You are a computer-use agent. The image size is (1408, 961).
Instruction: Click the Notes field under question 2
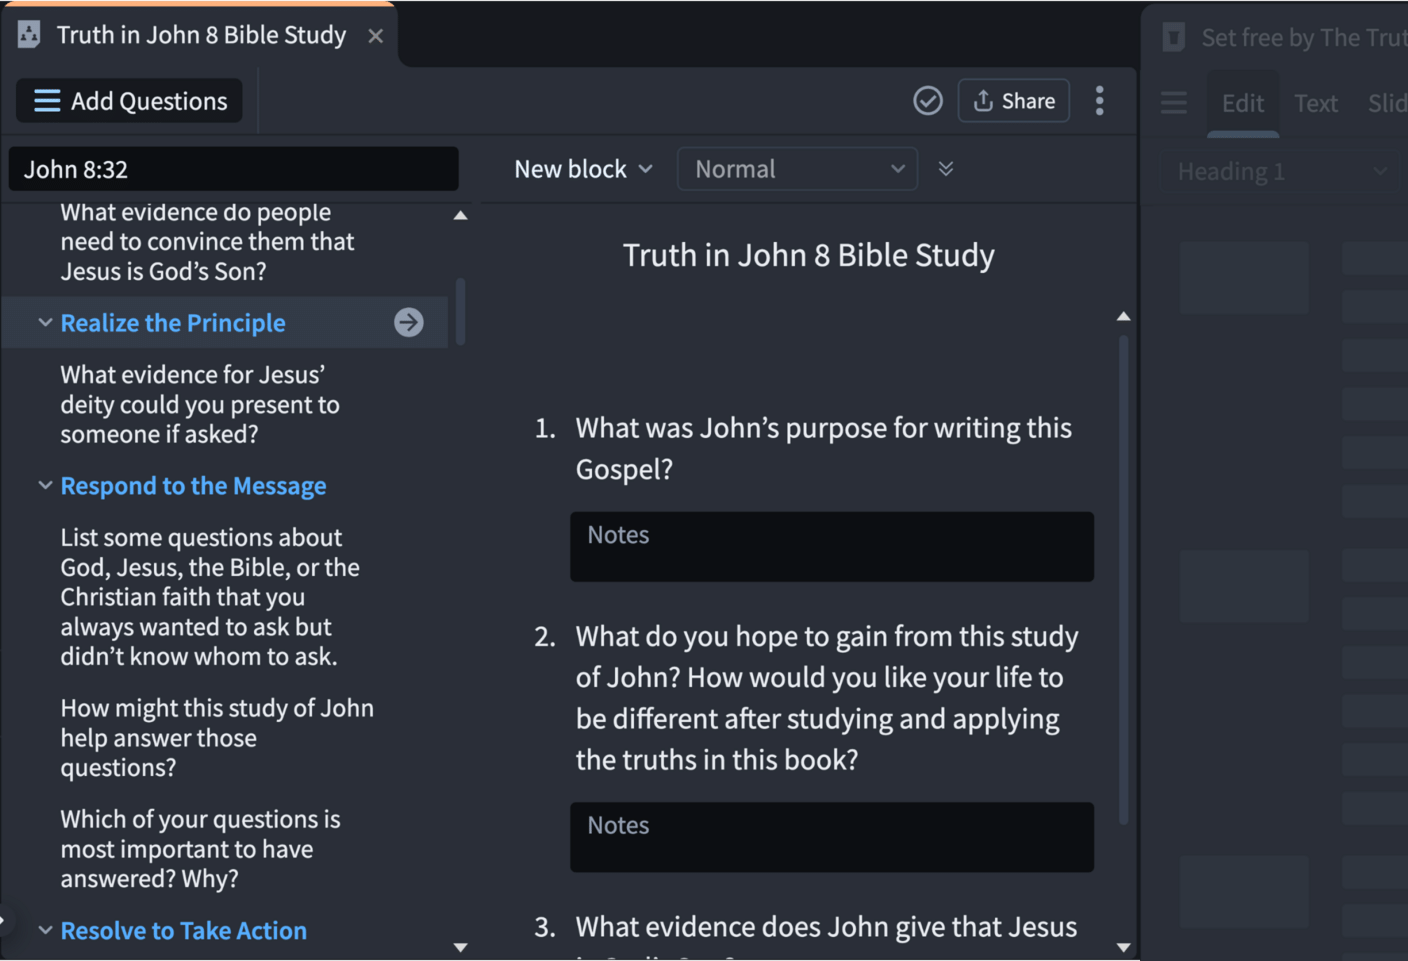pyautogui.click(x=832, y=837)
